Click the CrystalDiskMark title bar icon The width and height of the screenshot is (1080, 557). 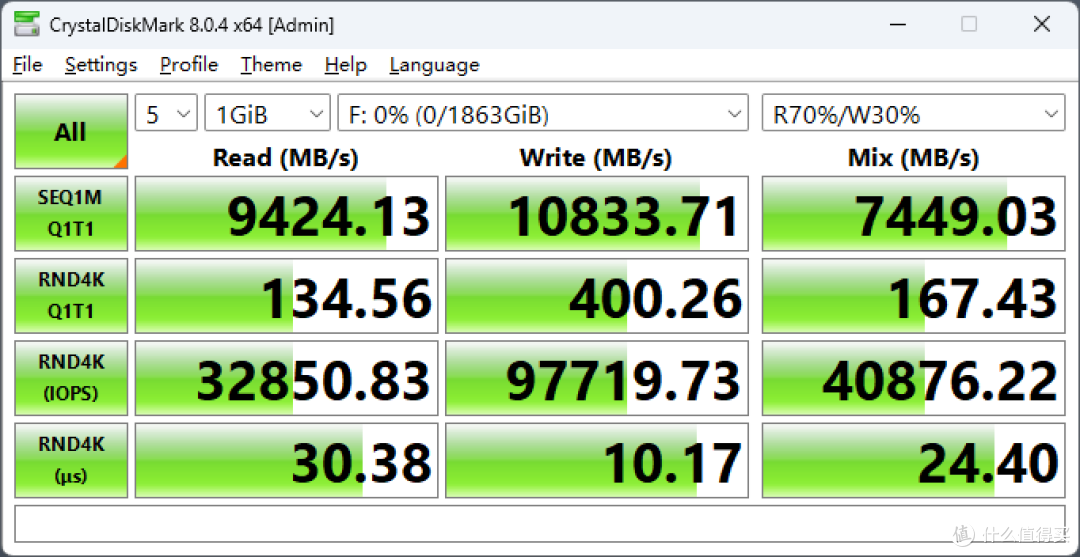pos(26,25)
